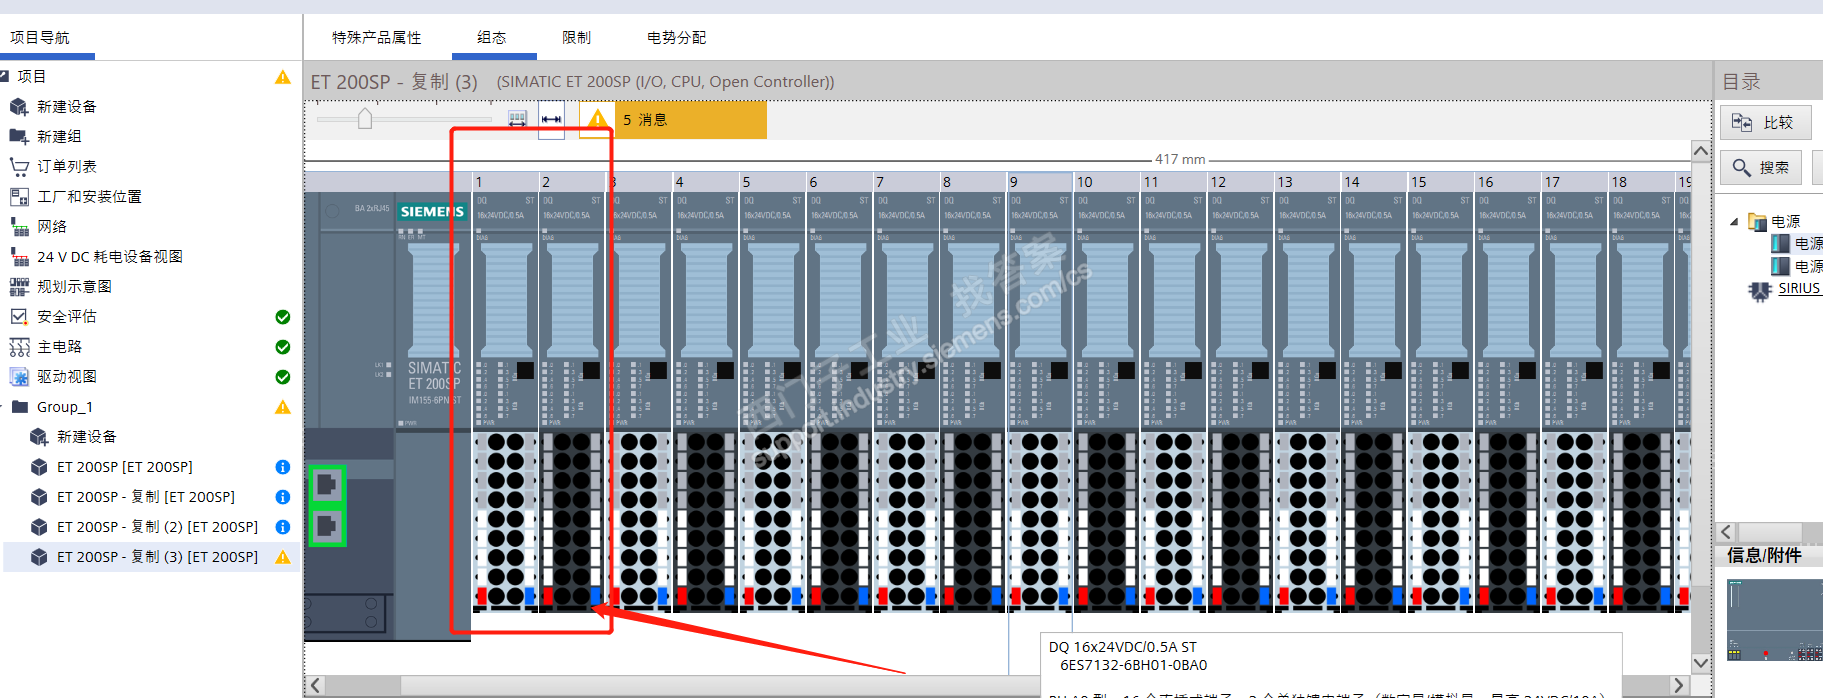Click the info icon for ET 200SP - 复制 (2)
This screenshot has height=698, width=1823.
coord(283,527)
